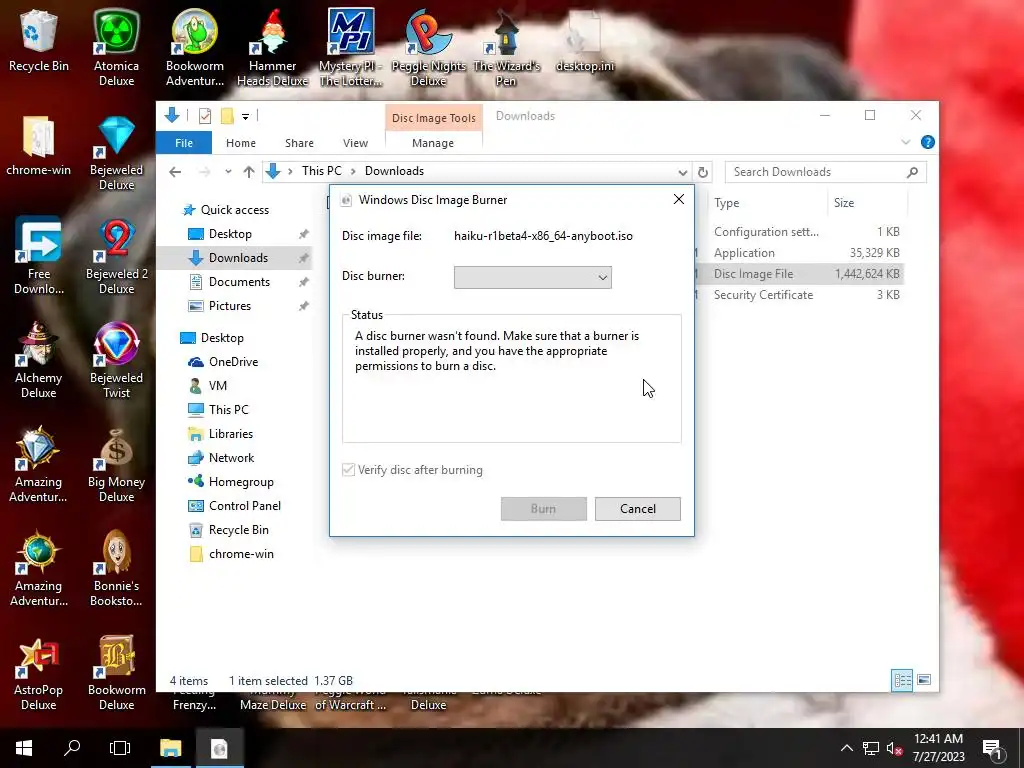Open the Windows Start menu

24,748
